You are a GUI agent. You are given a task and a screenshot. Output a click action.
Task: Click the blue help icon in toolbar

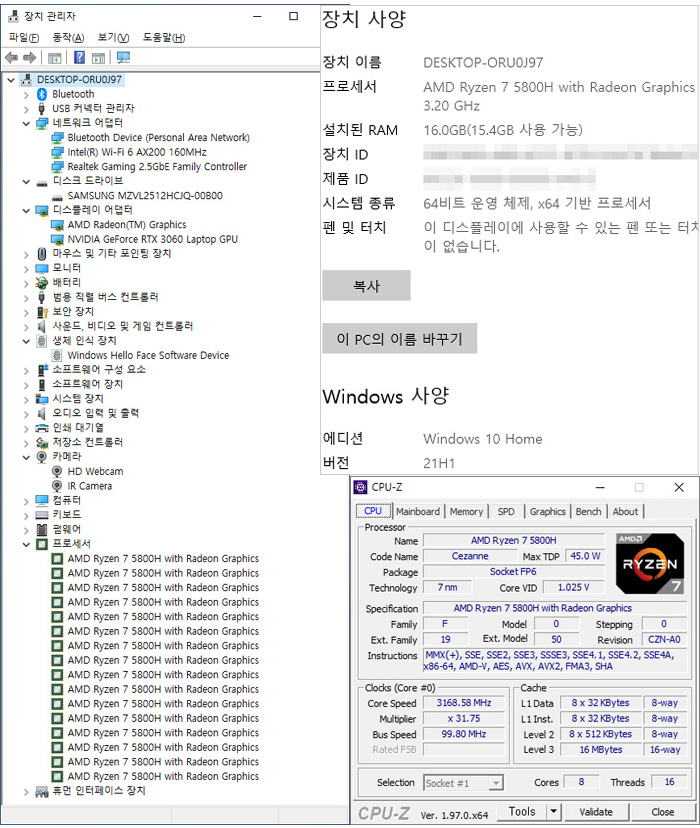point(79,57)
